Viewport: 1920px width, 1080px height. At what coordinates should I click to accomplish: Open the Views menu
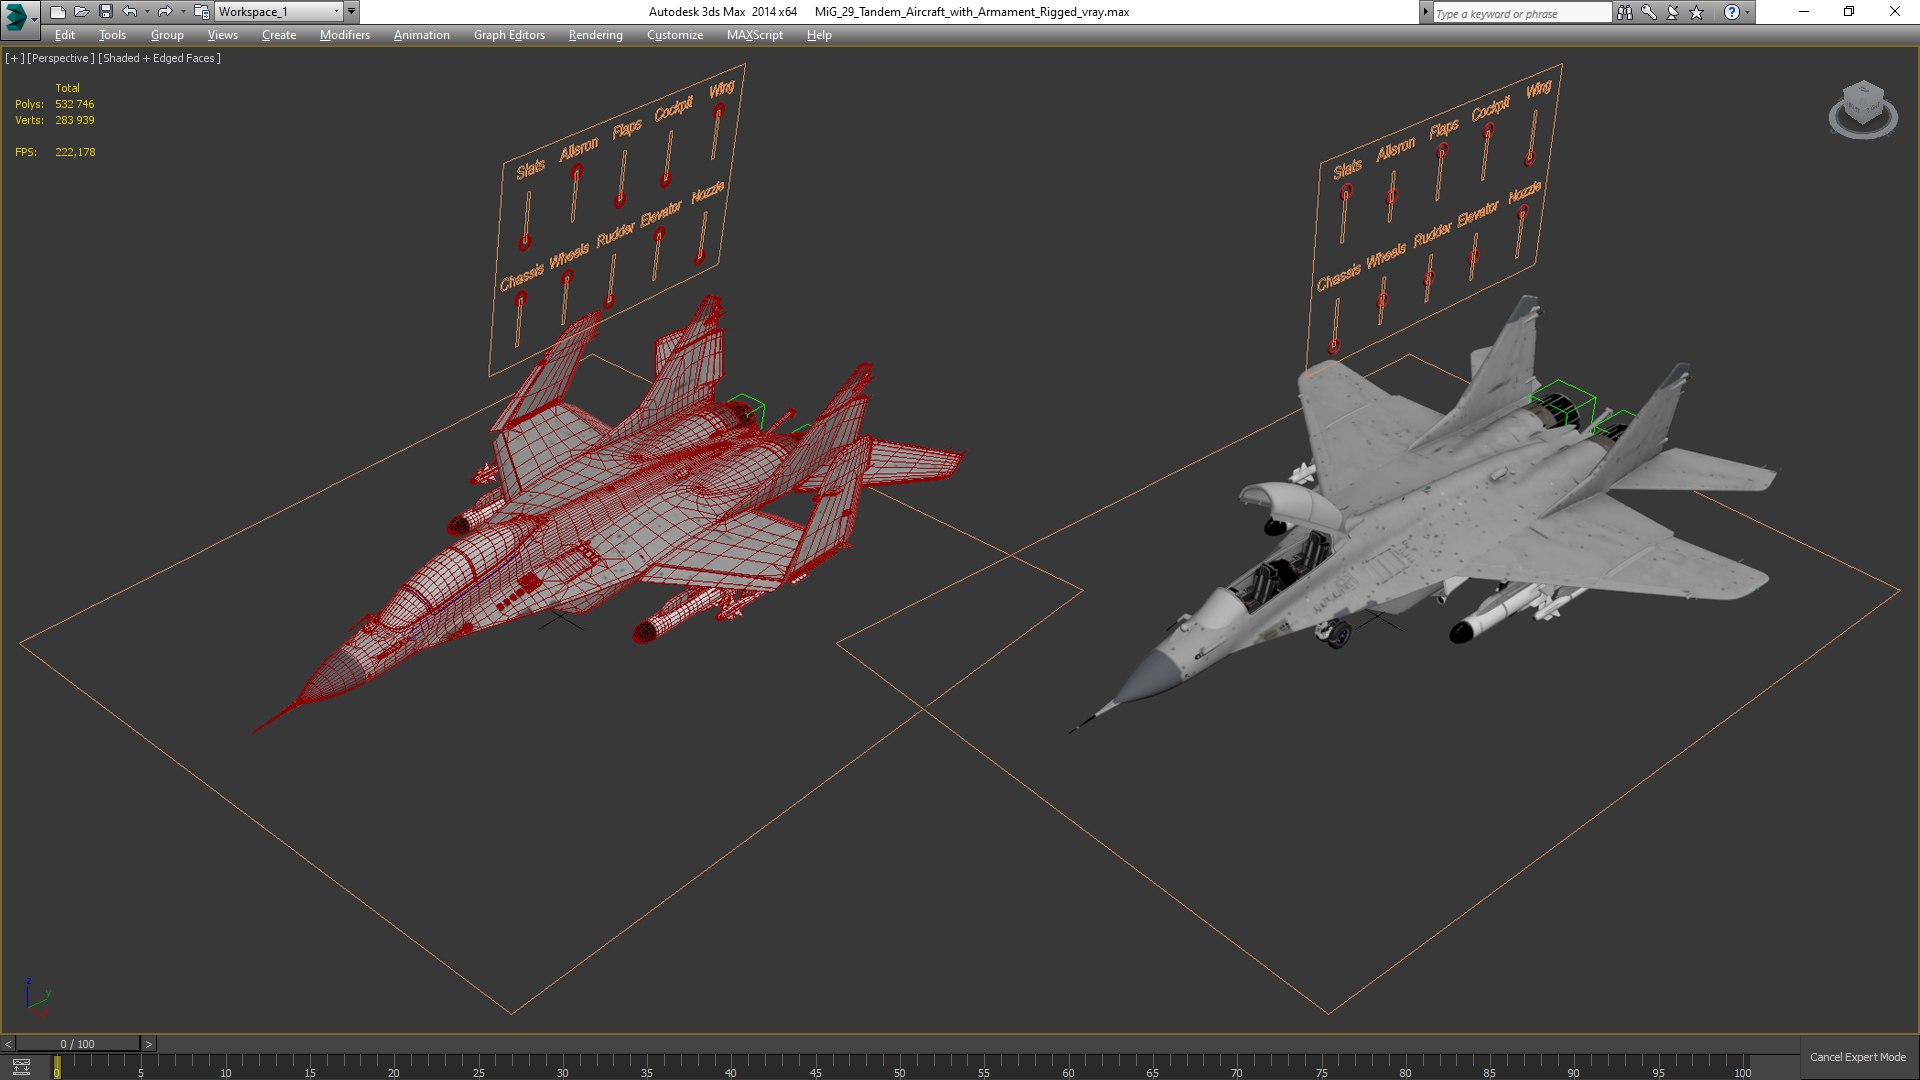(x=222, y=35)
